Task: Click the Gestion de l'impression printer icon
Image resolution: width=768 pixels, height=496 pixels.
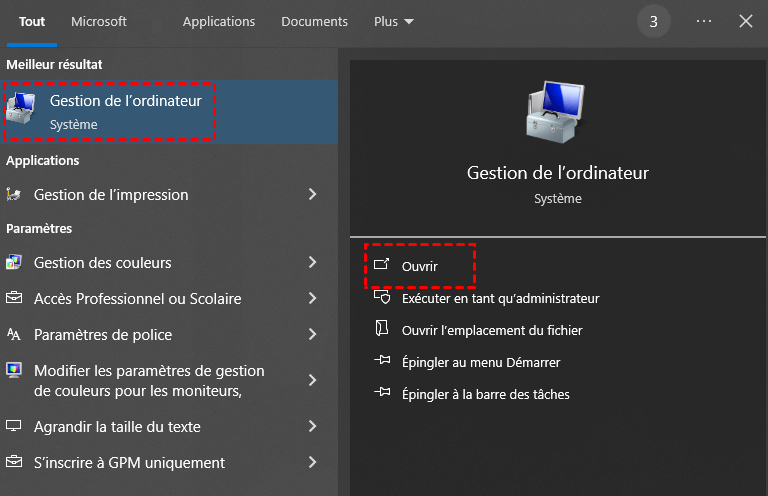Action: click(x=14, y=195)
